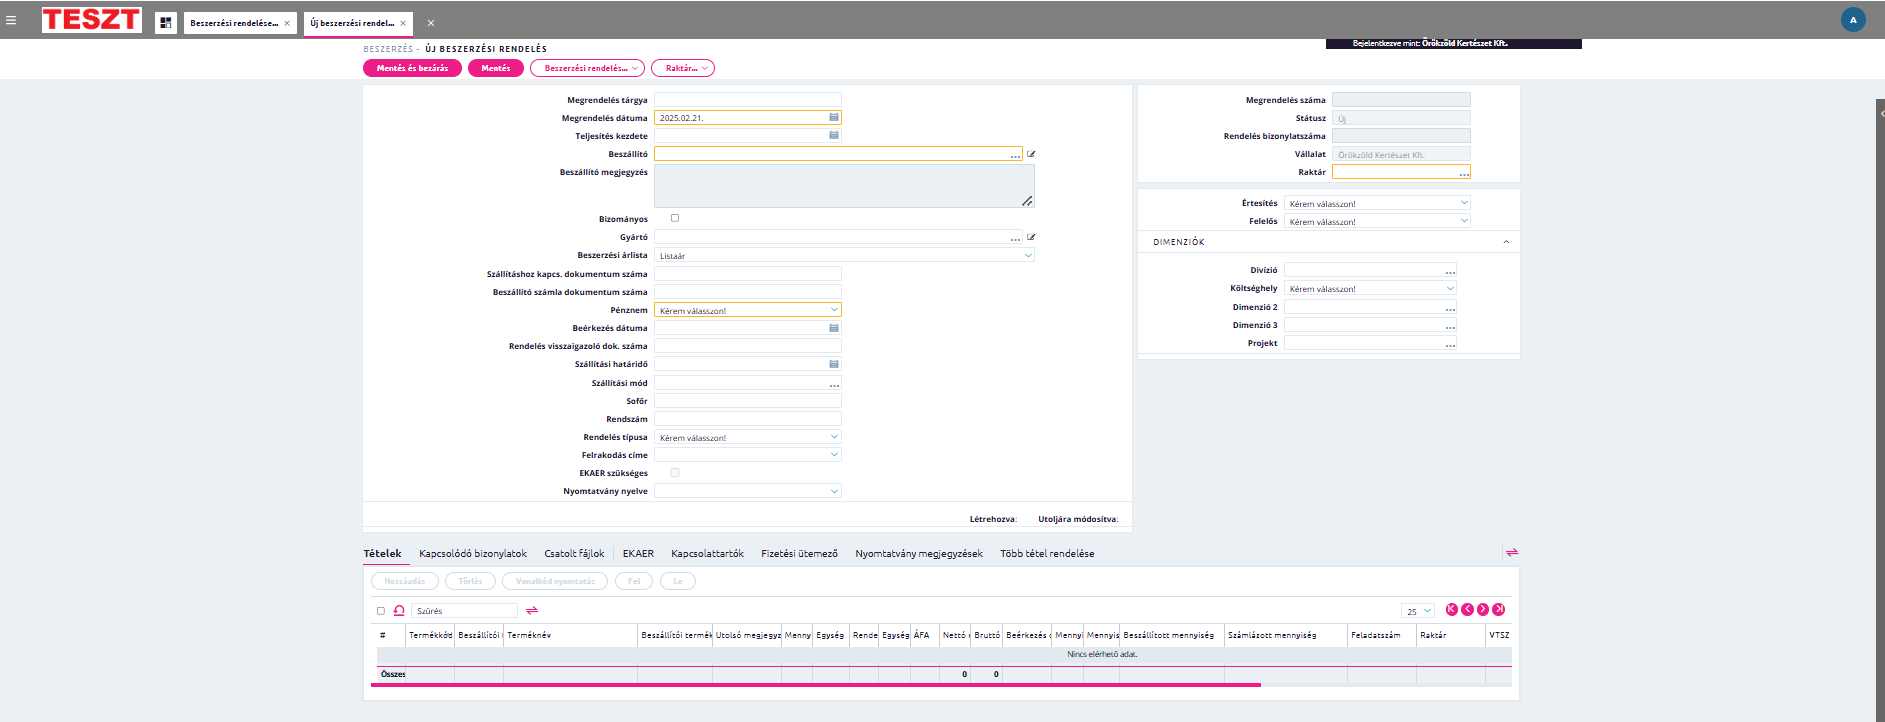
Task: Open Gyártó lookup ellipsis
Action: pyautogui.click(x=1015, y=238)
